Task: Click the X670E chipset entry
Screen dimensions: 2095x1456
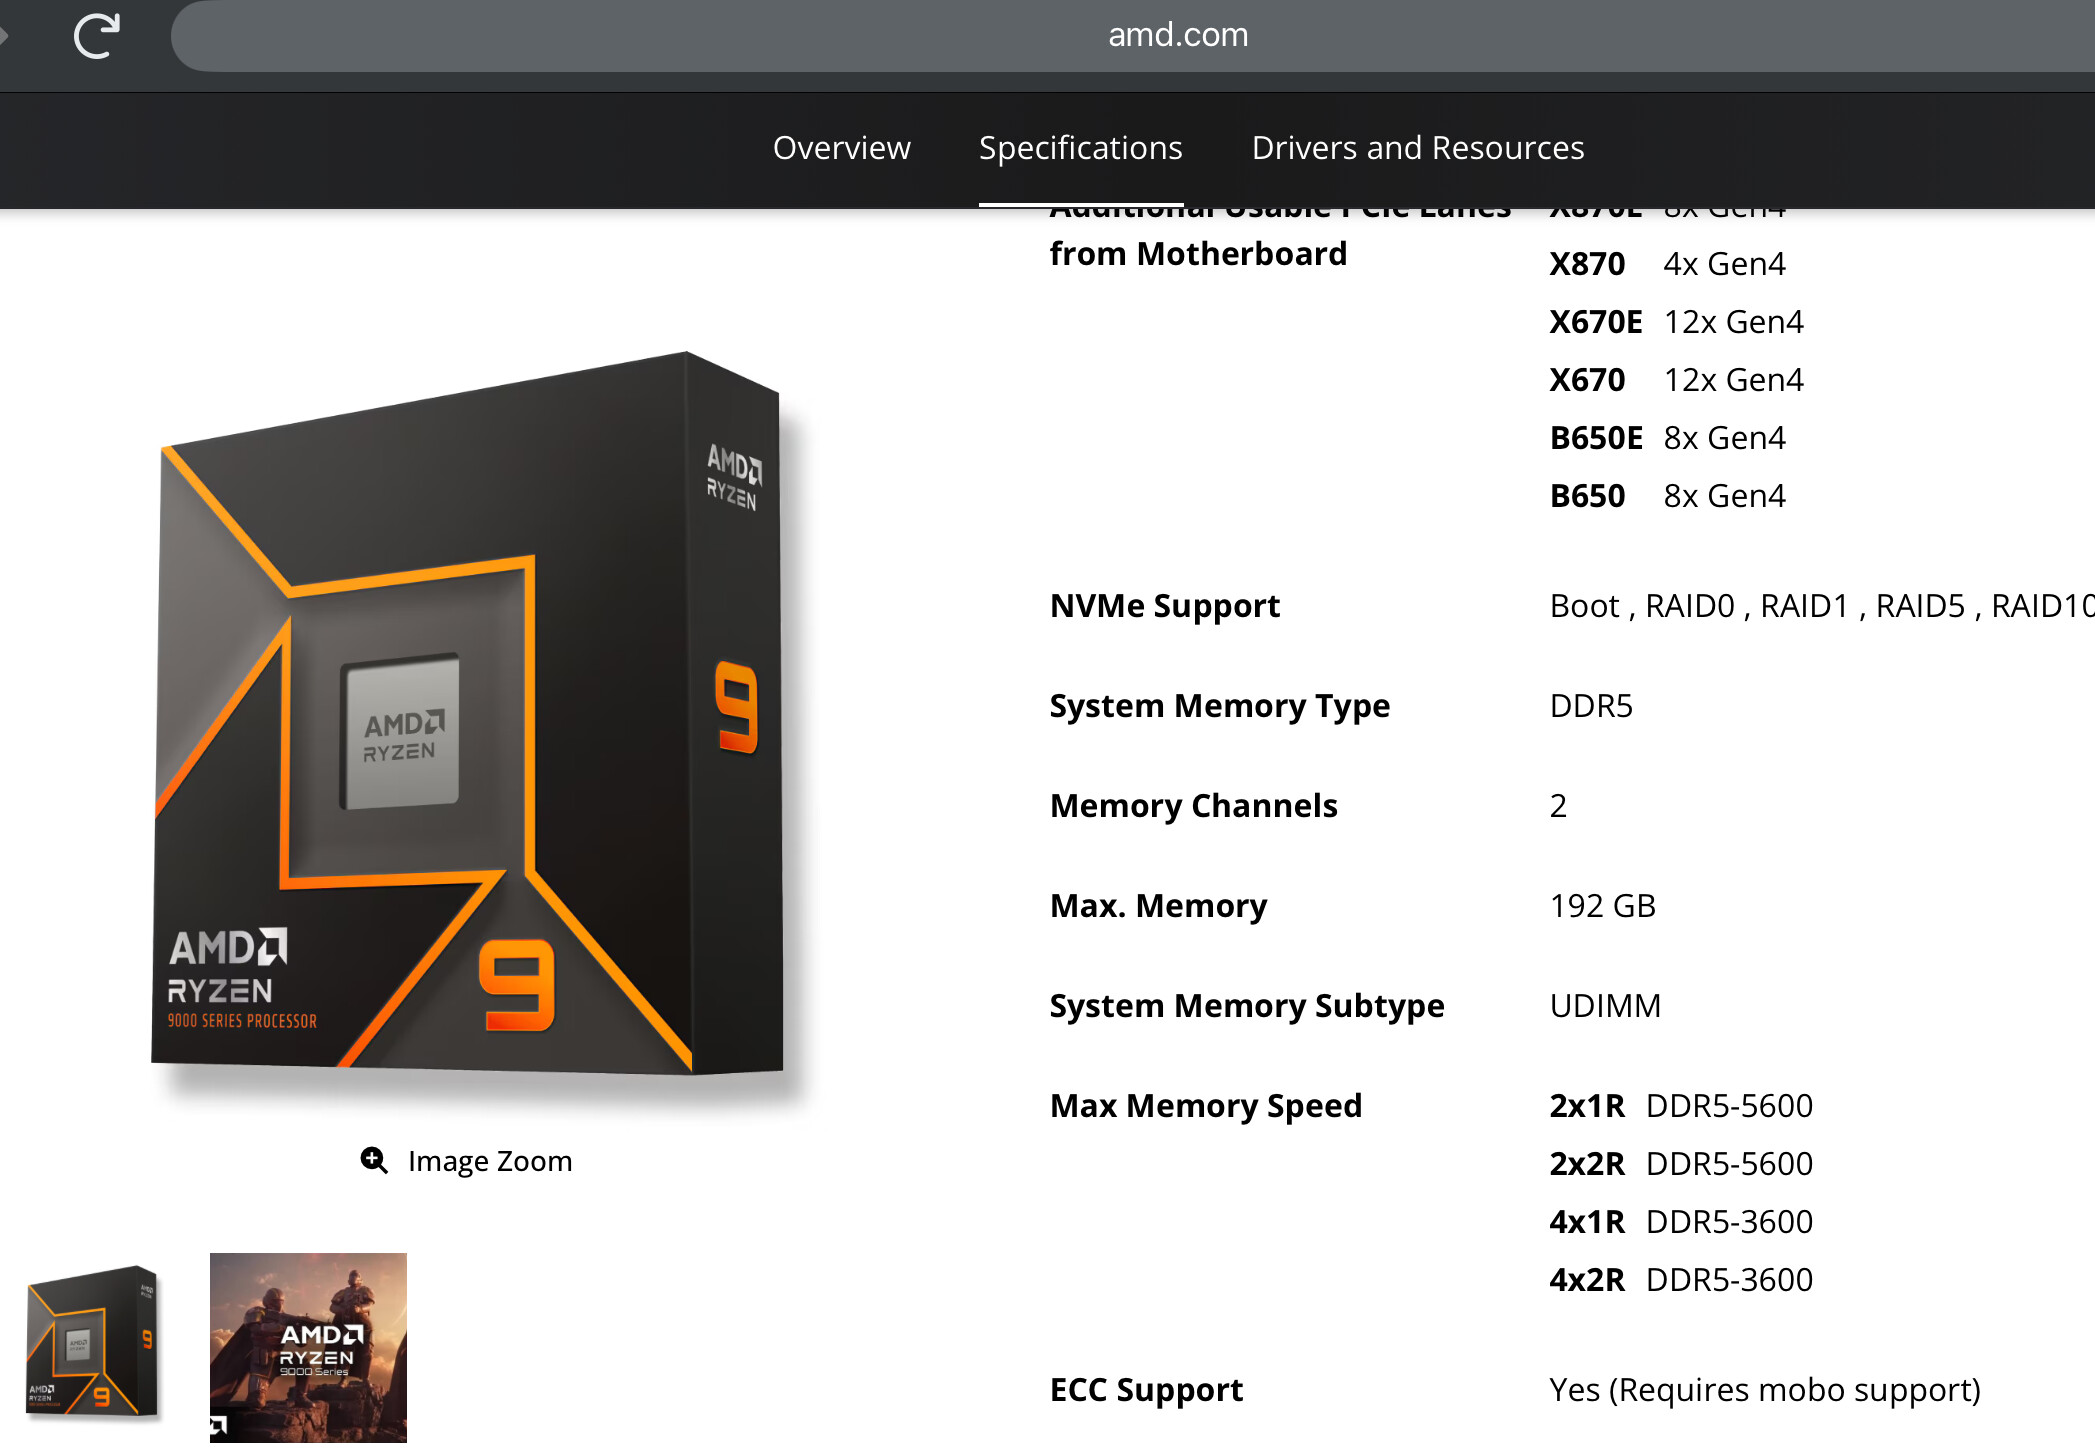Action: tap(1595, 322)
